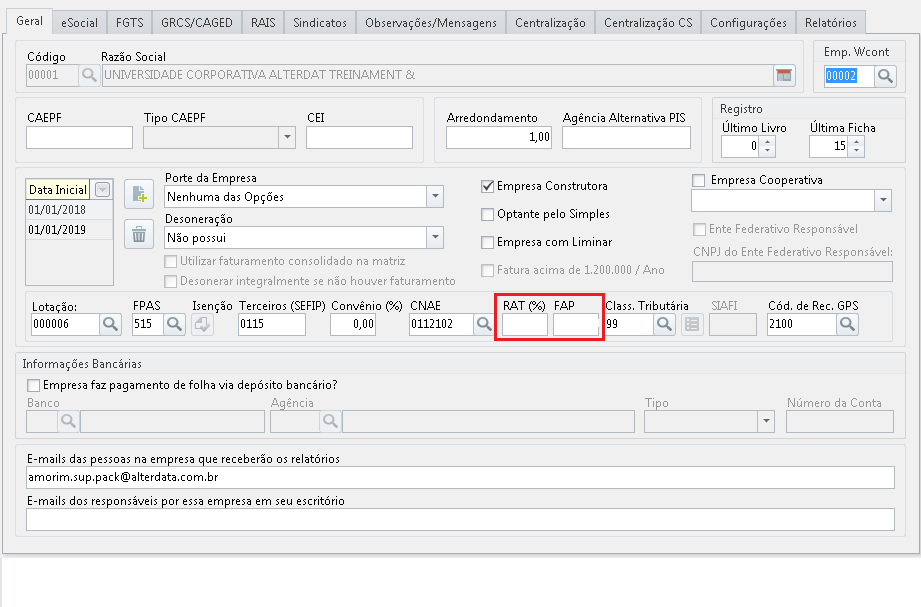Search Banco with magnifier icon
The width and height of the screenshot is (921, 607).
pos(68,421)
